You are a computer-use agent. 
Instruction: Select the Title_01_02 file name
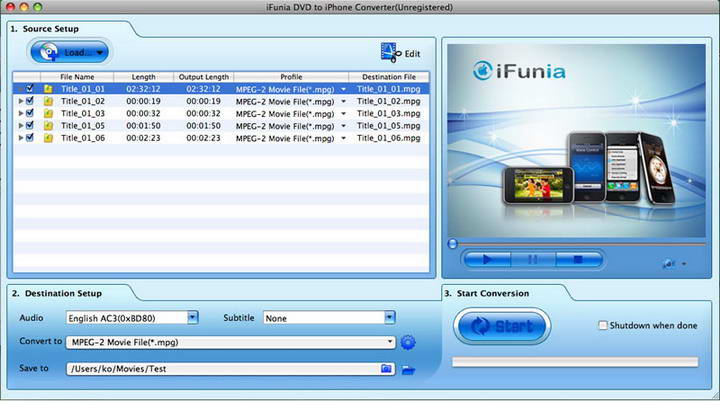click(x=83, y=101)
